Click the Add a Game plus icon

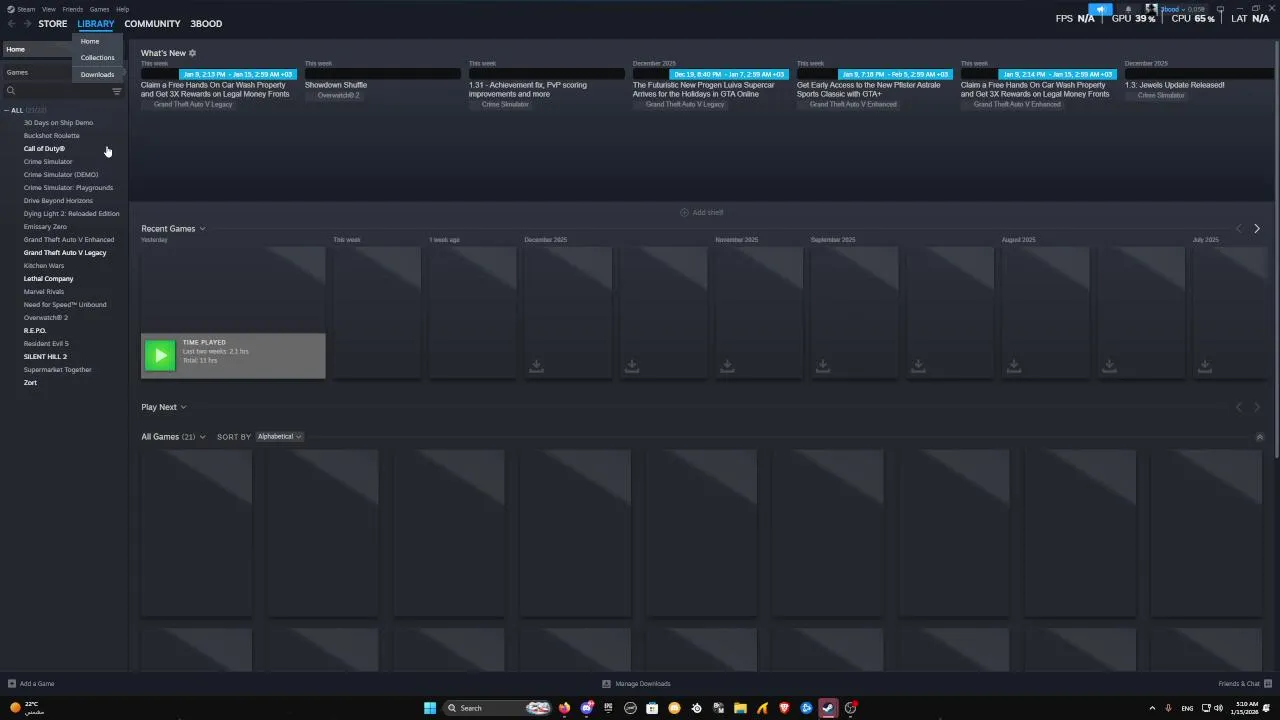pos(12,684)
